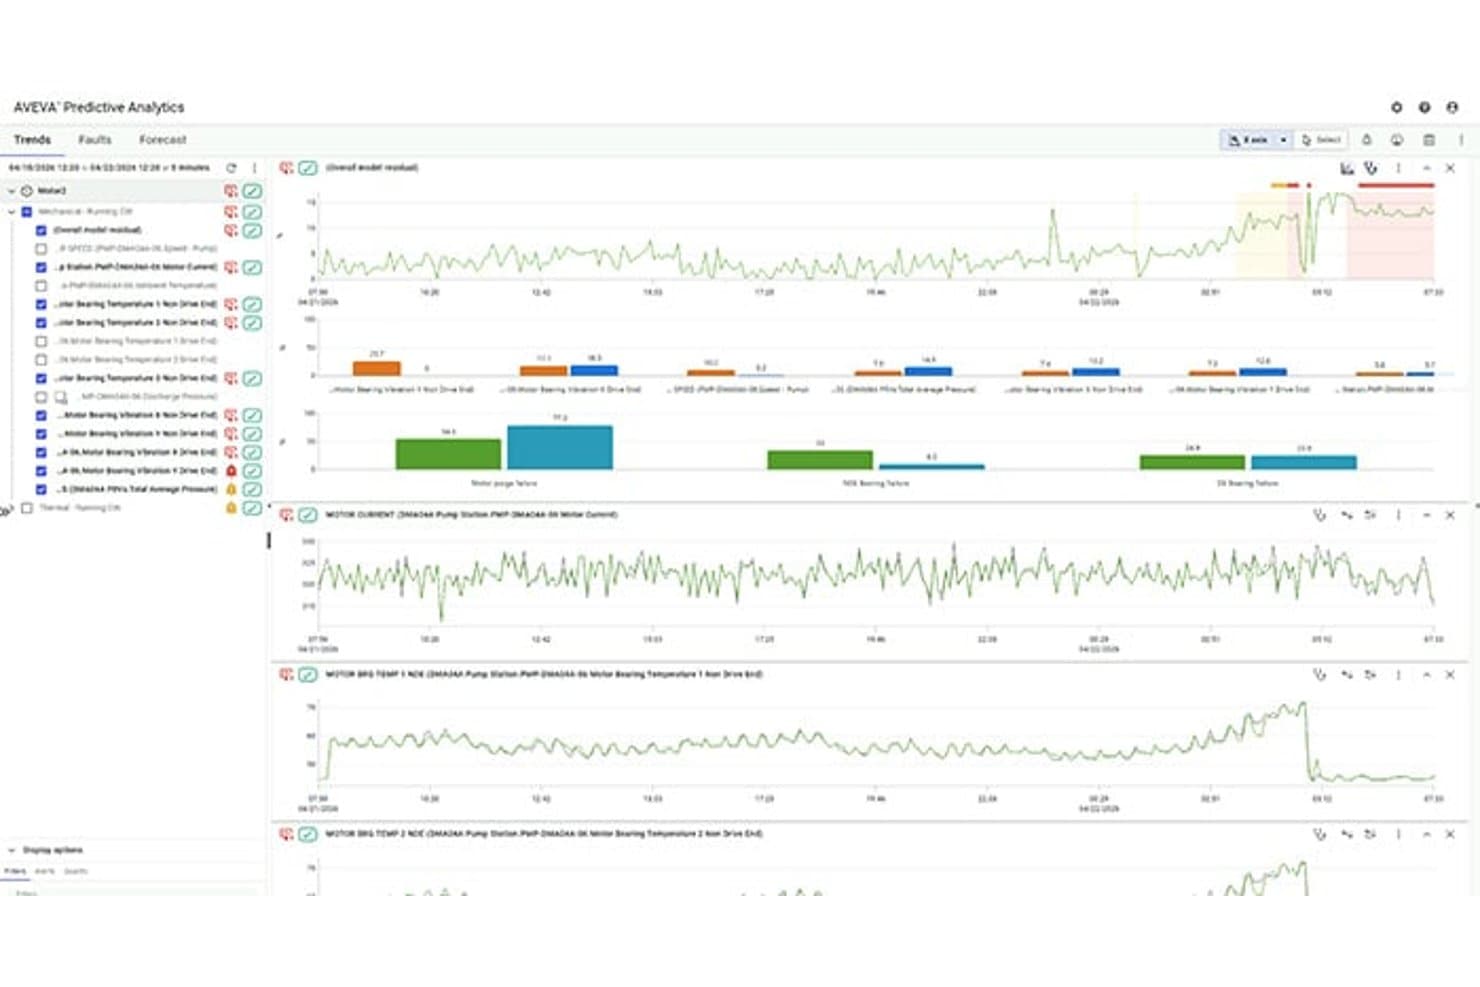Check the SPEED Pump checkbox

(41, 248)
